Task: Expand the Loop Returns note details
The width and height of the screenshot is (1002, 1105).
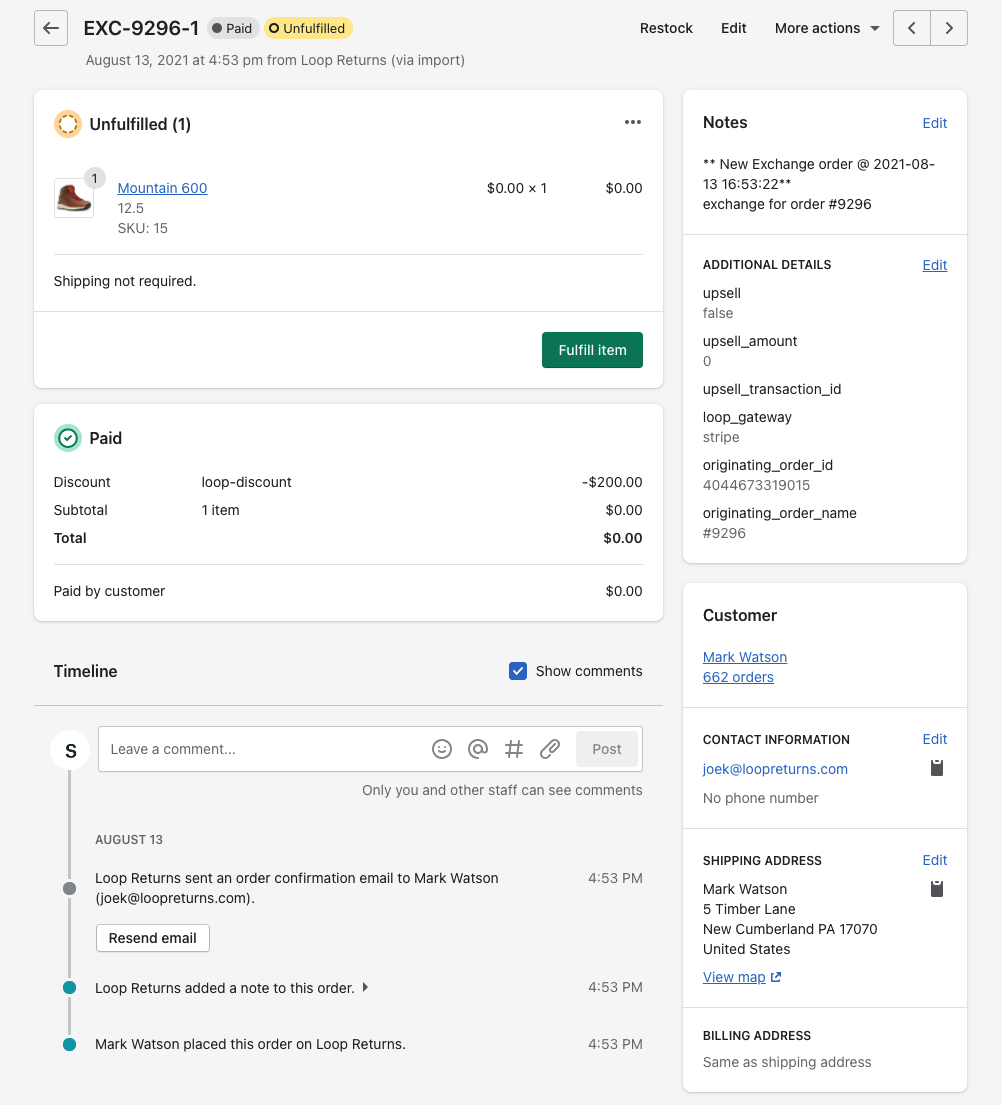Action: [365, 988]
